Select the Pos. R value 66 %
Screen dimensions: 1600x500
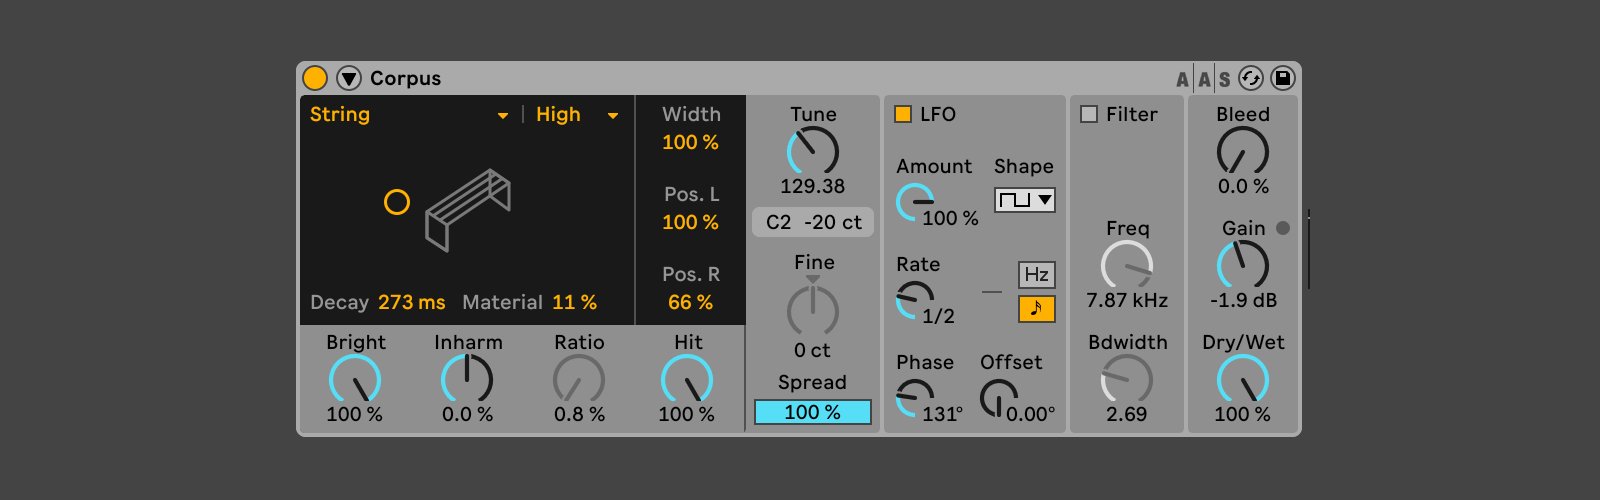[690, 302]
